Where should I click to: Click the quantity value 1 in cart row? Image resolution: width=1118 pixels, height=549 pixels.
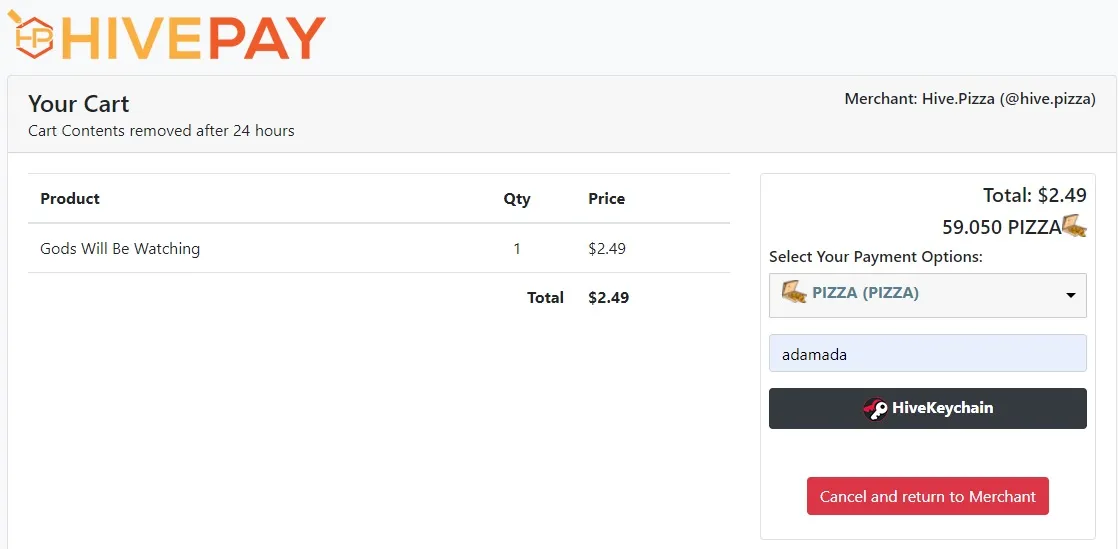517,249
